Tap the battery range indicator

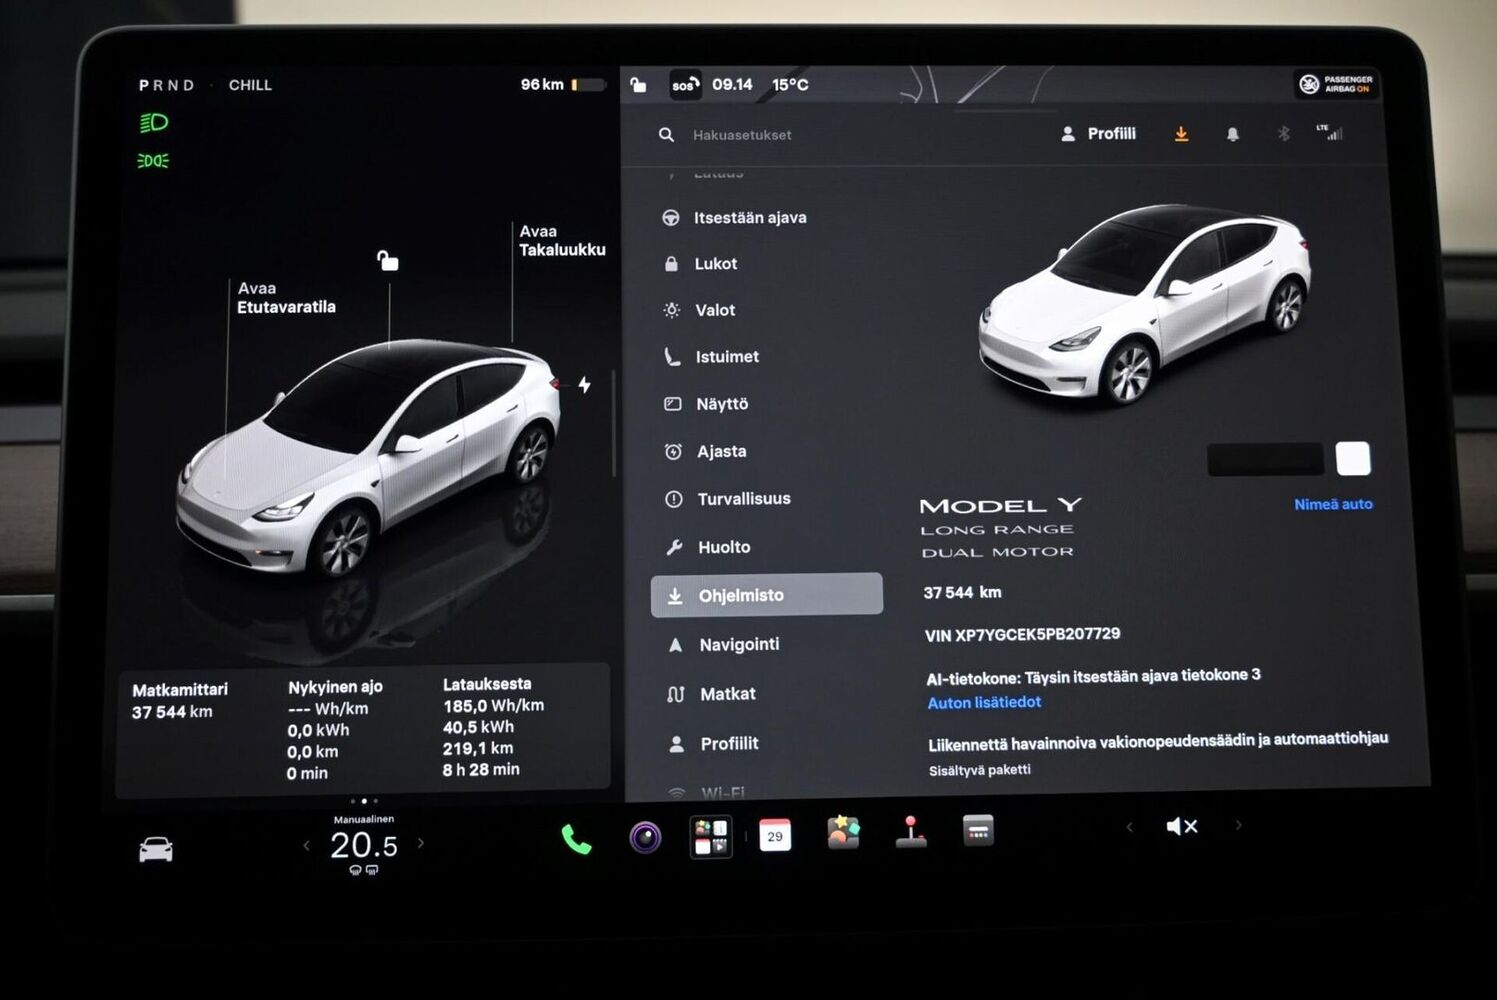coord(563,85)
